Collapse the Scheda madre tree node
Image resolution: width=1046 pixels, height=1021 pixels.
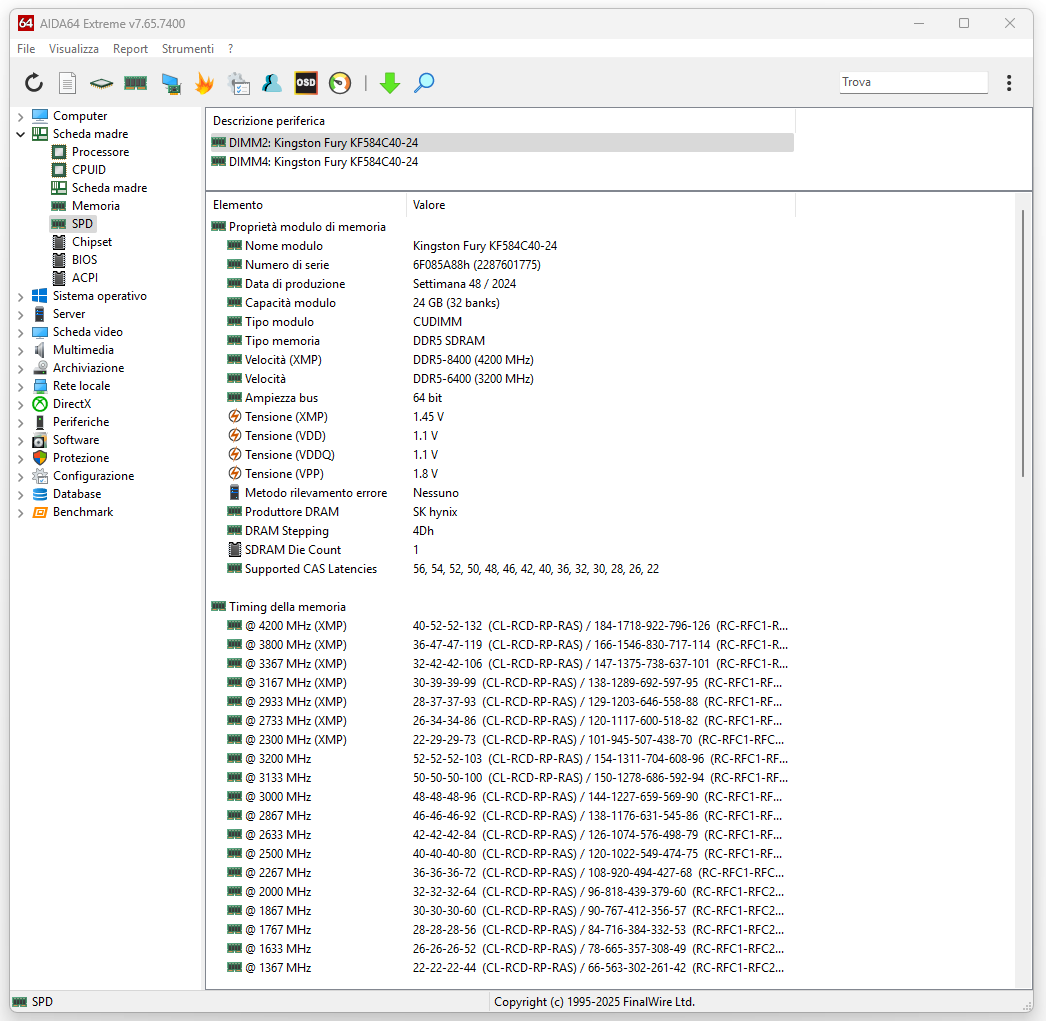click(x=21, y=134)
